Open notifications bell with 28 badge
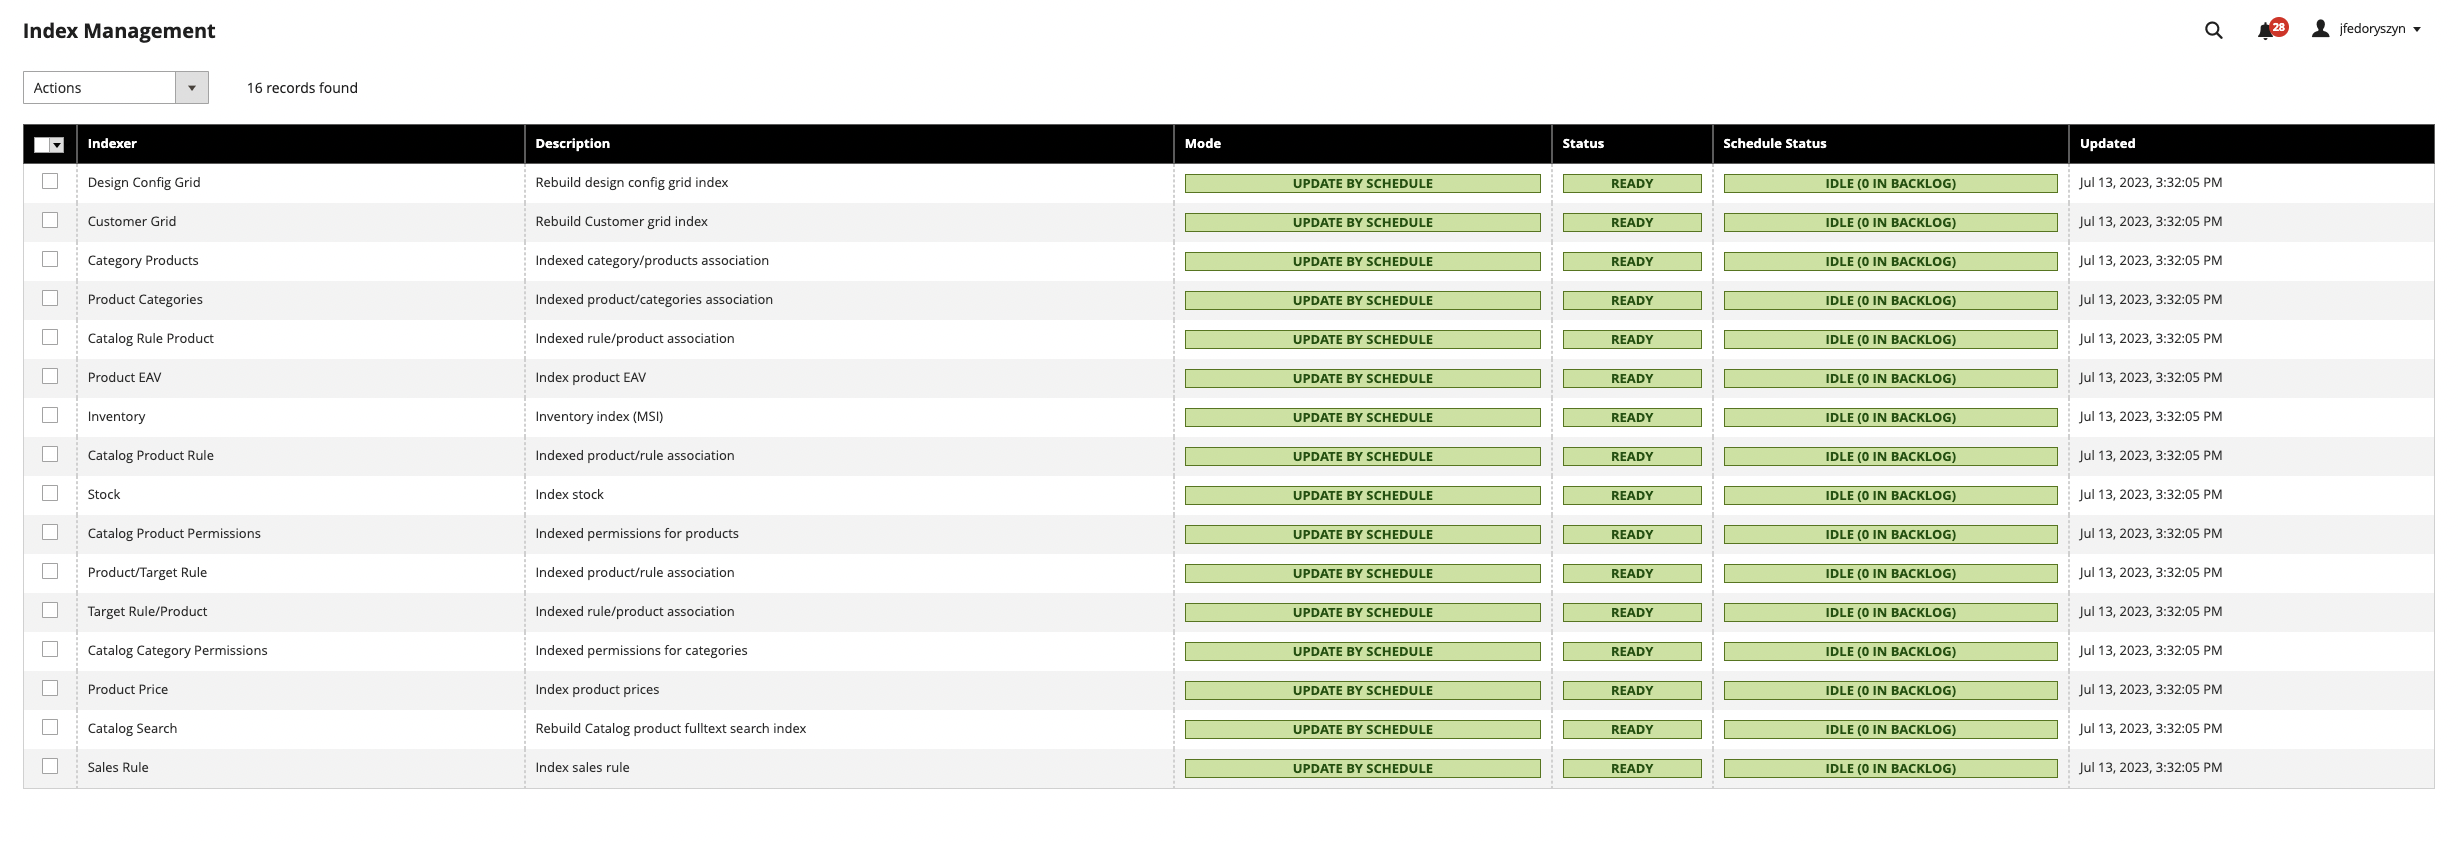The image size is (2458, 842). (2266, 30)
